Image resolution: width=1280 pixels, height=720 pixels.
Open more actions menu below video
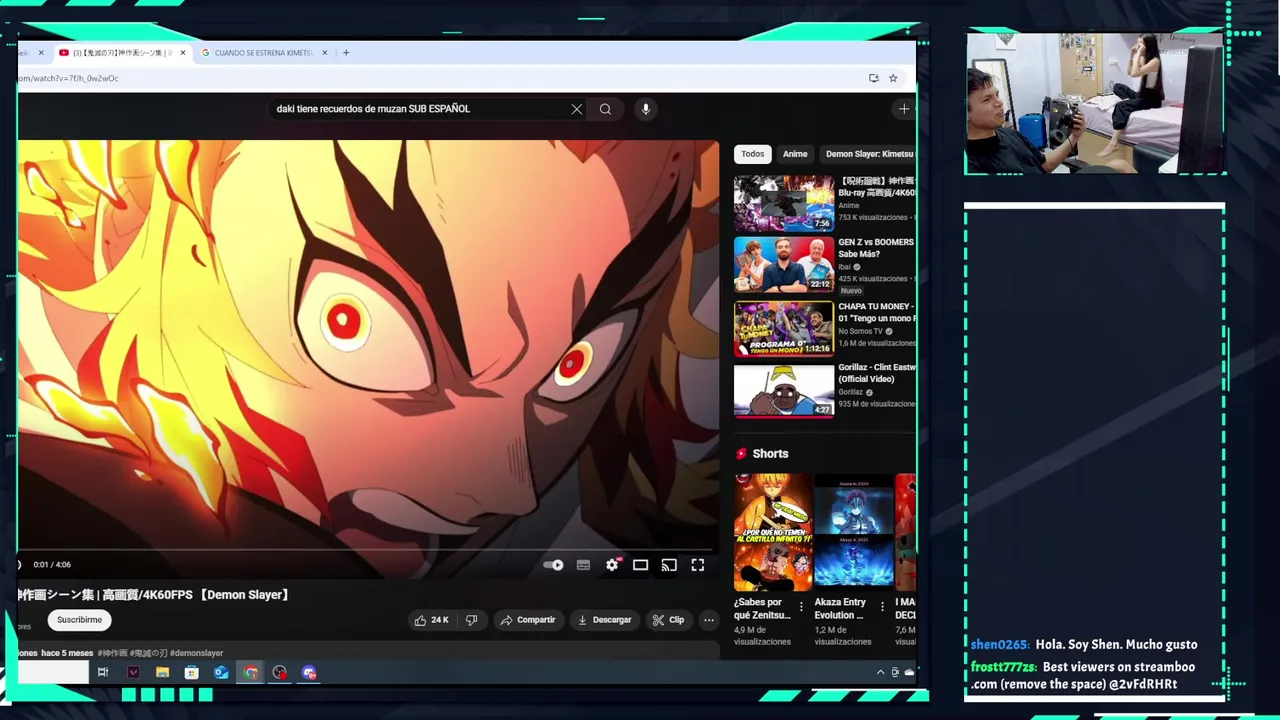(x=709, y=620)
